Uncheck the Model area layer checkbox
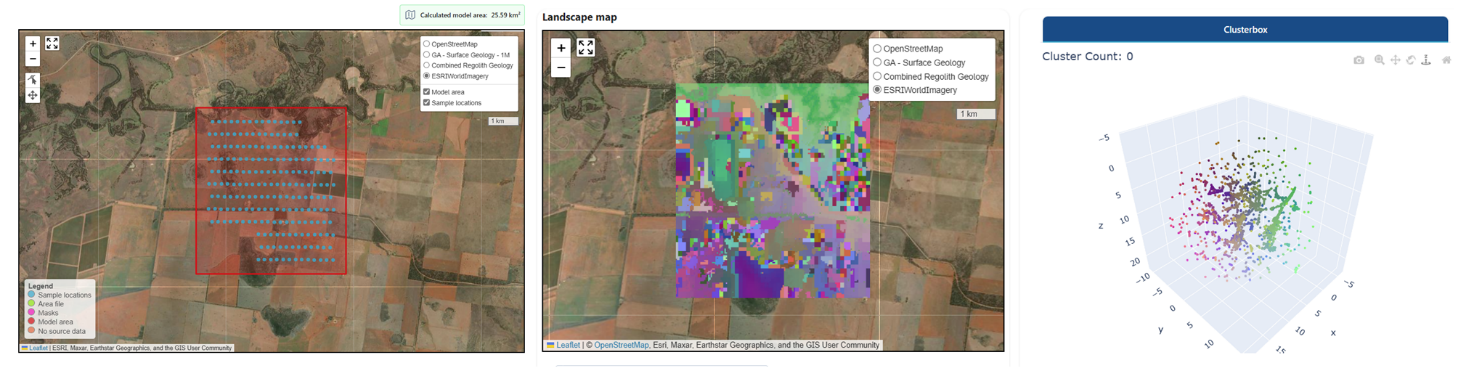Viewport: 1466px width, 384px height. 427,92
